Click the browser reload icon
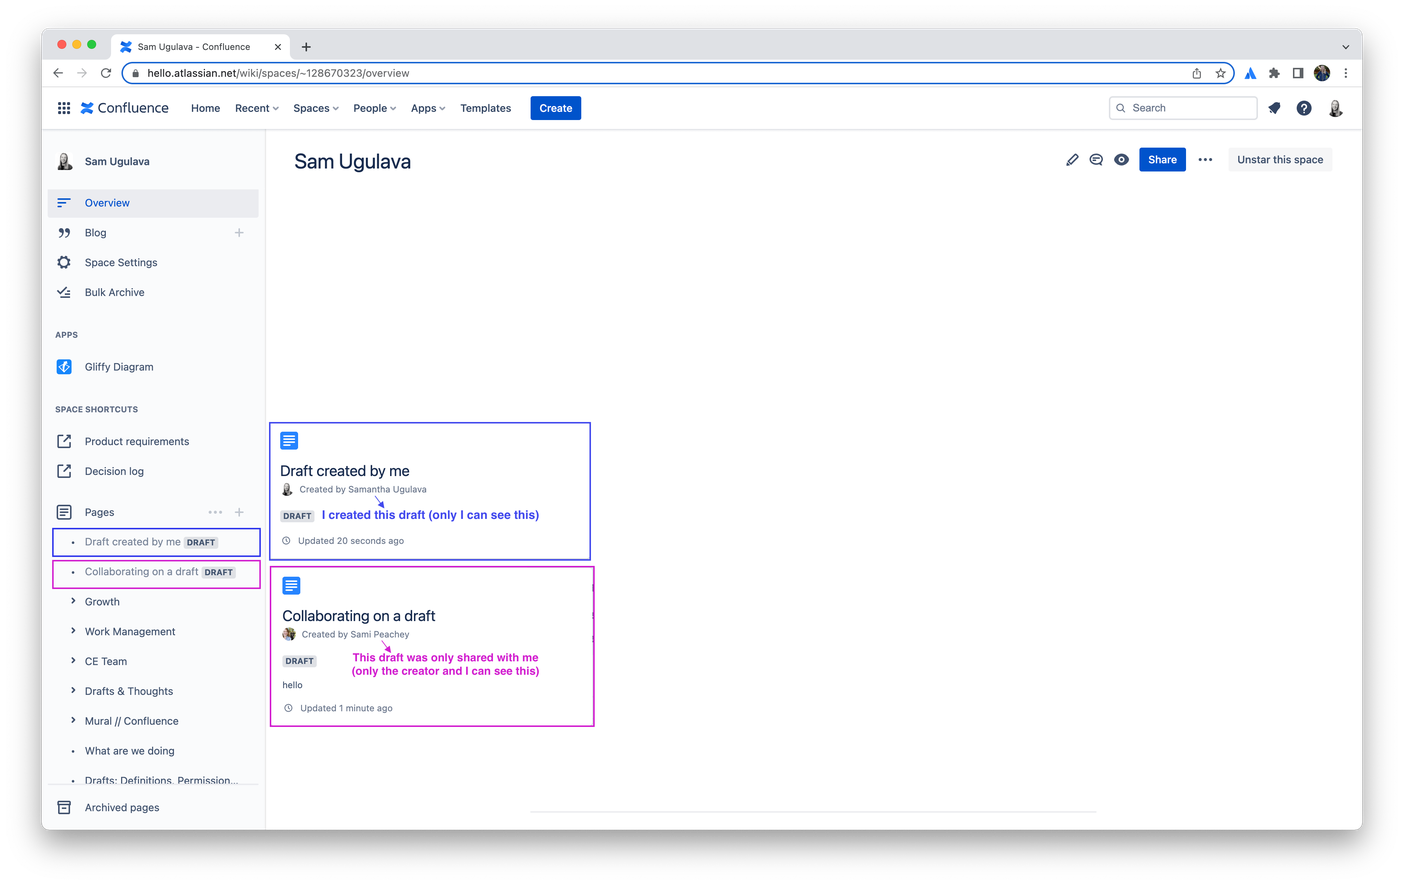1404x885 pixels. click(x=106, y=73)
